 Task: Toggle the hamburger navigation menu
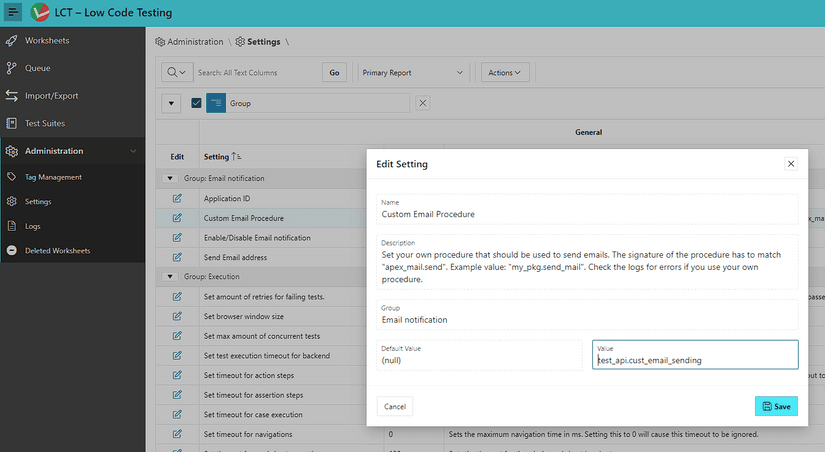13,12
